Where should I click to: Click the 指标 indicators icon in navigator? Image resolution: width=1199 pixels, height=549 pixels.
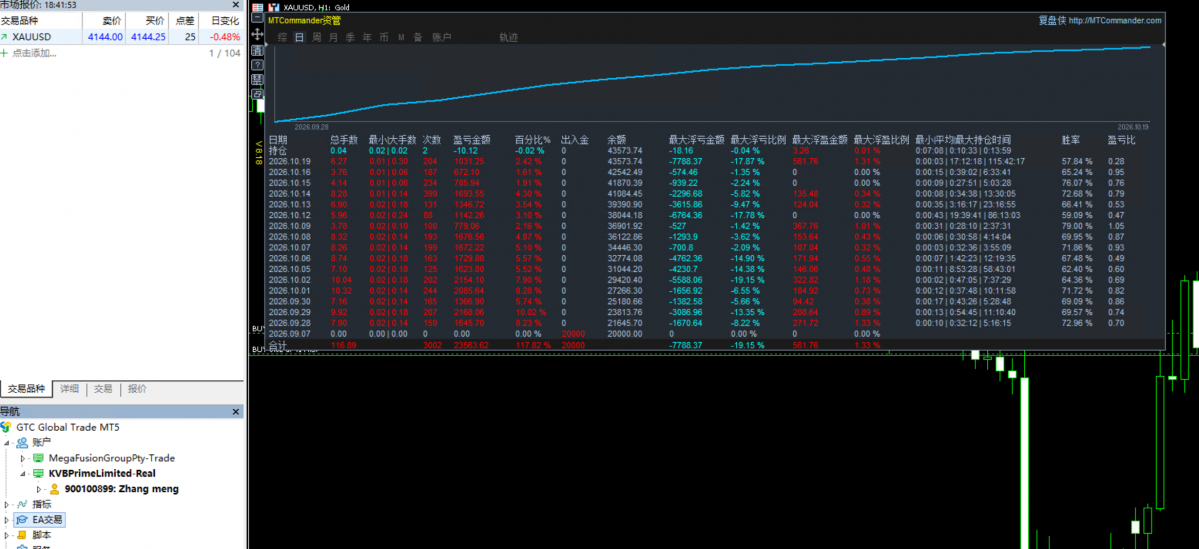click(24, 504)
